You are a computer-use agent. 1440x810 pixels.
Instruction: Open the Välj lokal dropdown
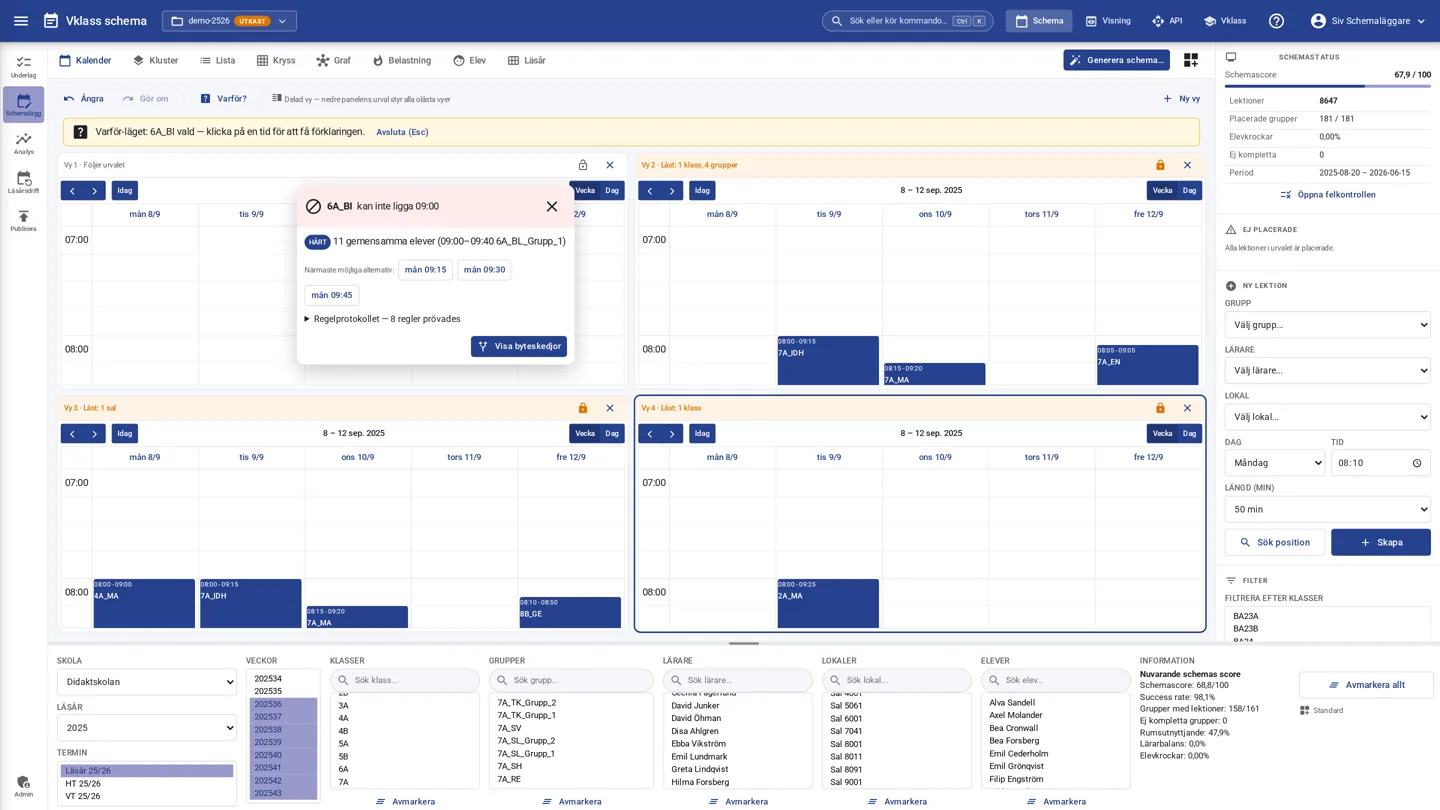pyautogui.click(x=1327, y=417)
